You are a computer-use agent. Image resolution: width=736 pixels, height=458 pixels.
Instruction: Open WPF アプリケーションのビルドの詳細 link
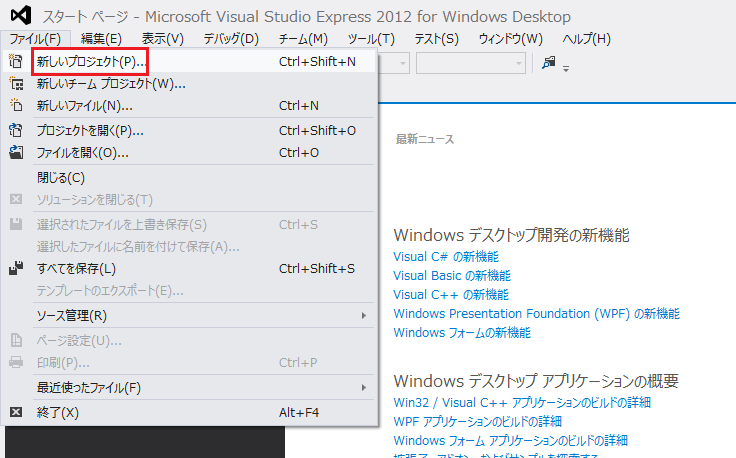[477, 421]
